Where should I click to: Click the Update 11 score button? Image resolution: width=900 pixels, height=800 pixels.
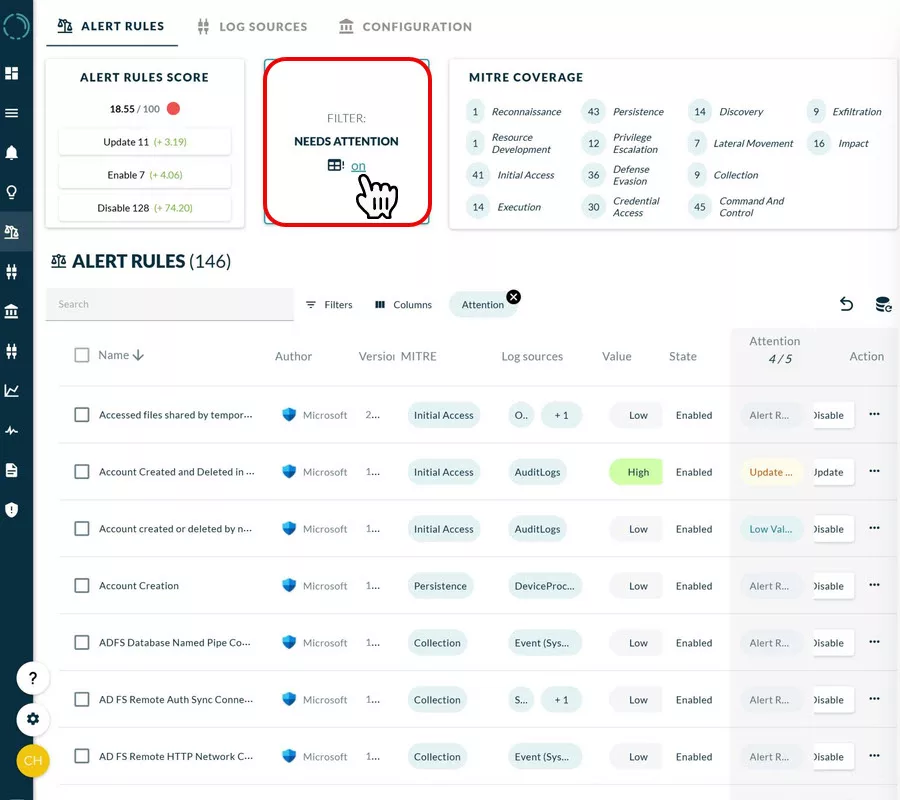(145, 142)
